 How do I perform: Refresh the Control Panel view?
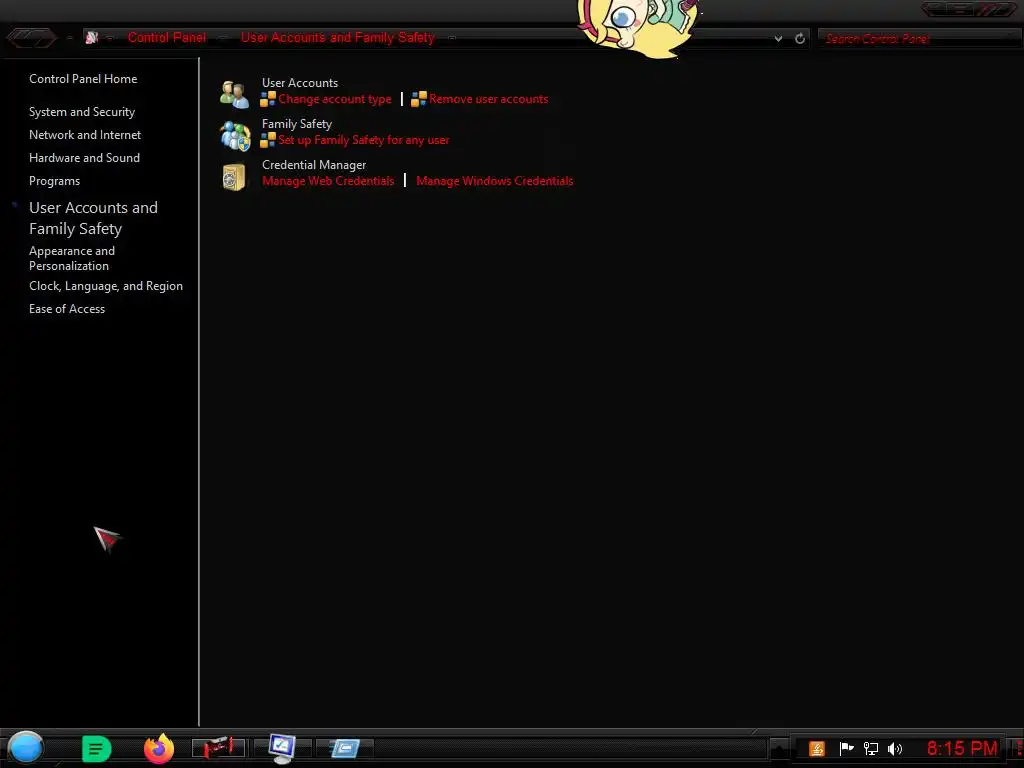coord(800,39)
